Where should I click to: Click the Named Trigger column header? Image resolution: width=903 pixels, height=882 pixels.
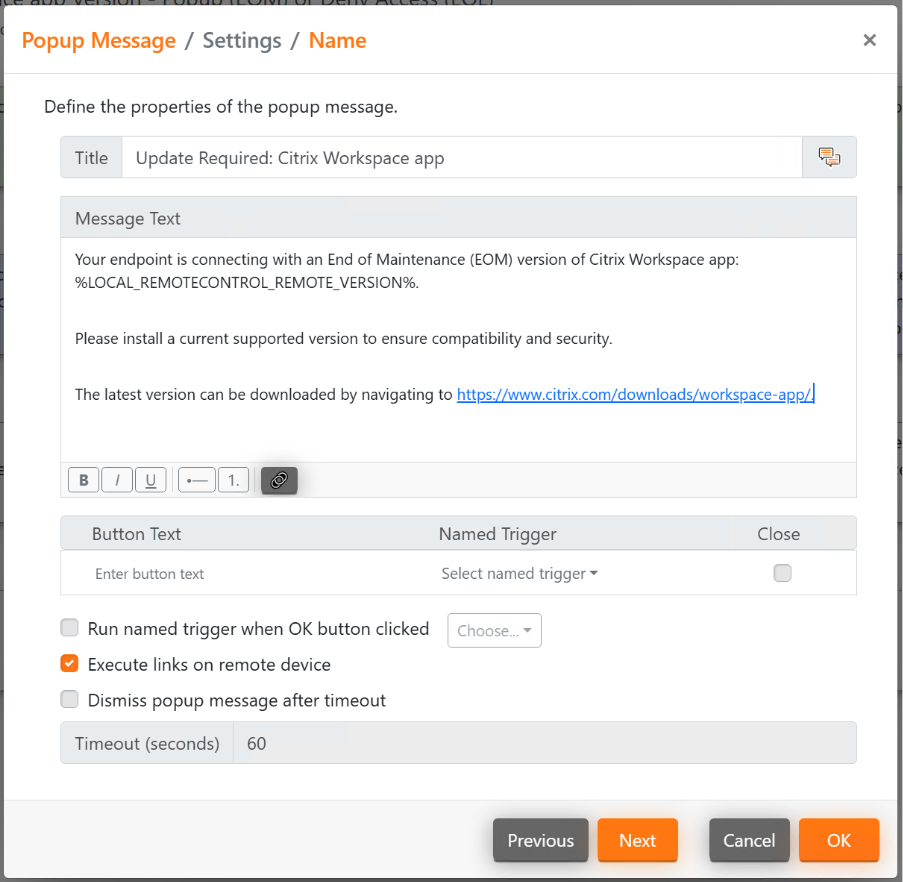[x=498, y=534]
